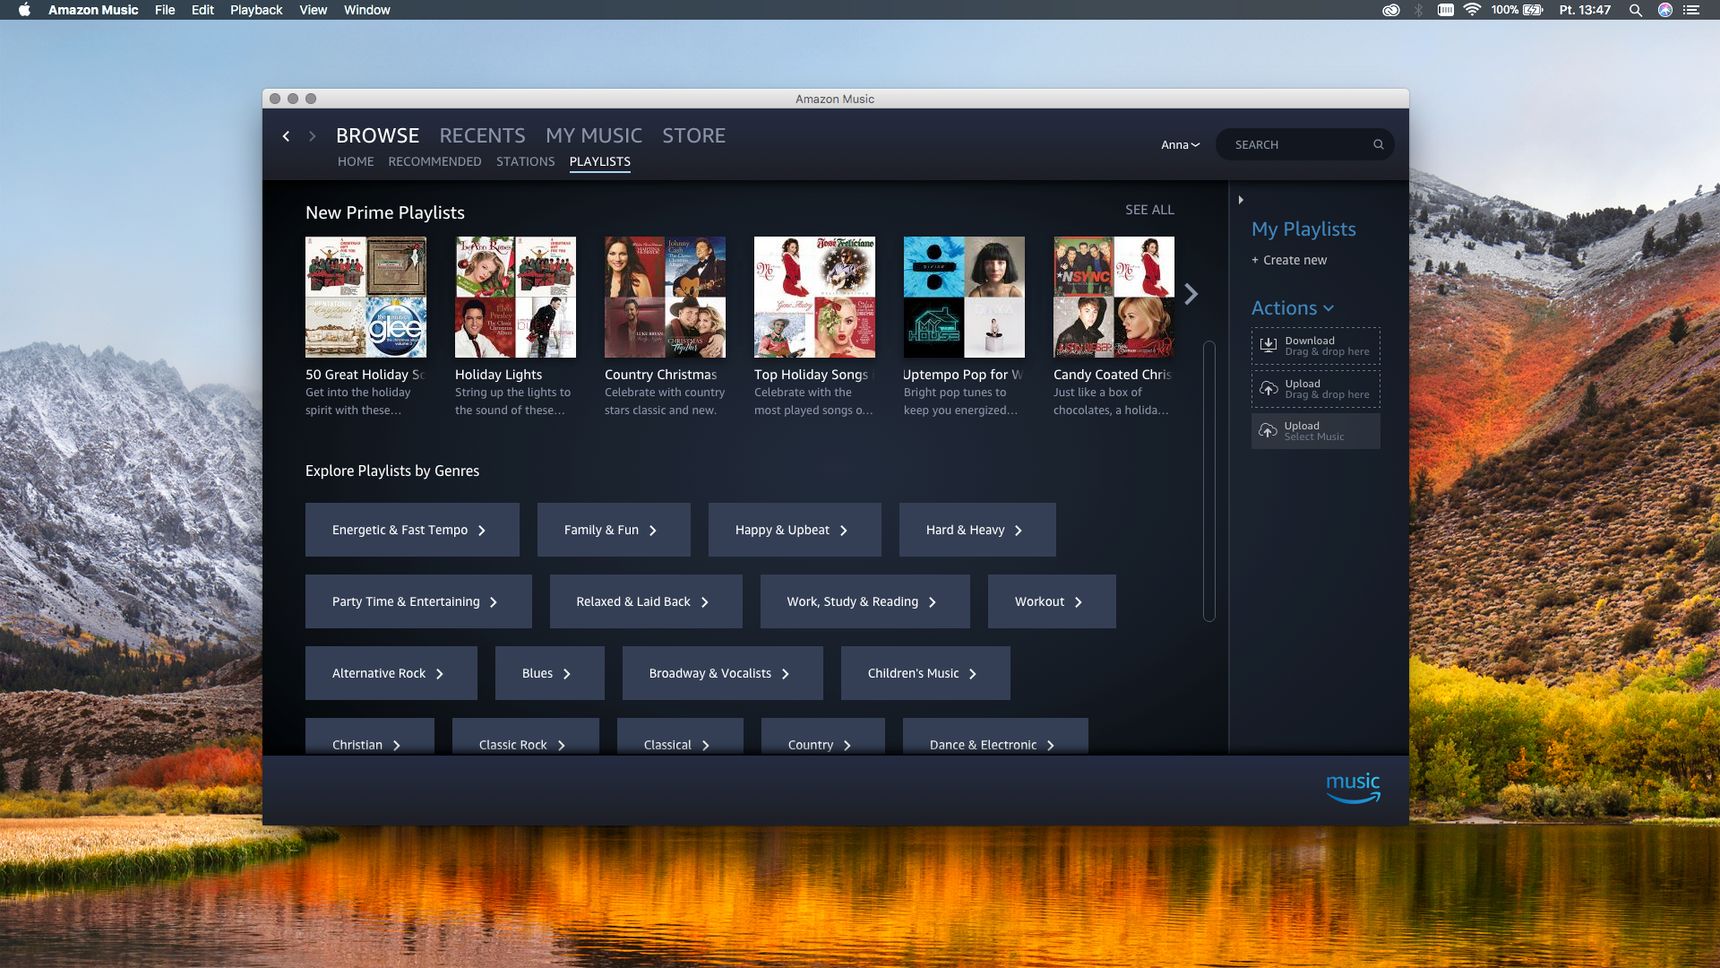Open Party Time & Entertaining genre

pos(418,602)
